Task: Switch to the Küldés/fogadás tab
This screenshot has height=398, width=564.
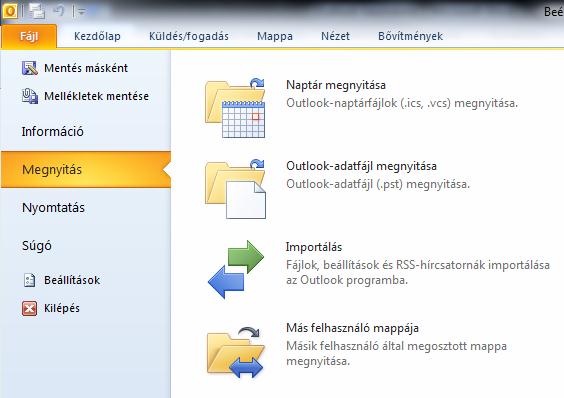Action: coord(189,36)
